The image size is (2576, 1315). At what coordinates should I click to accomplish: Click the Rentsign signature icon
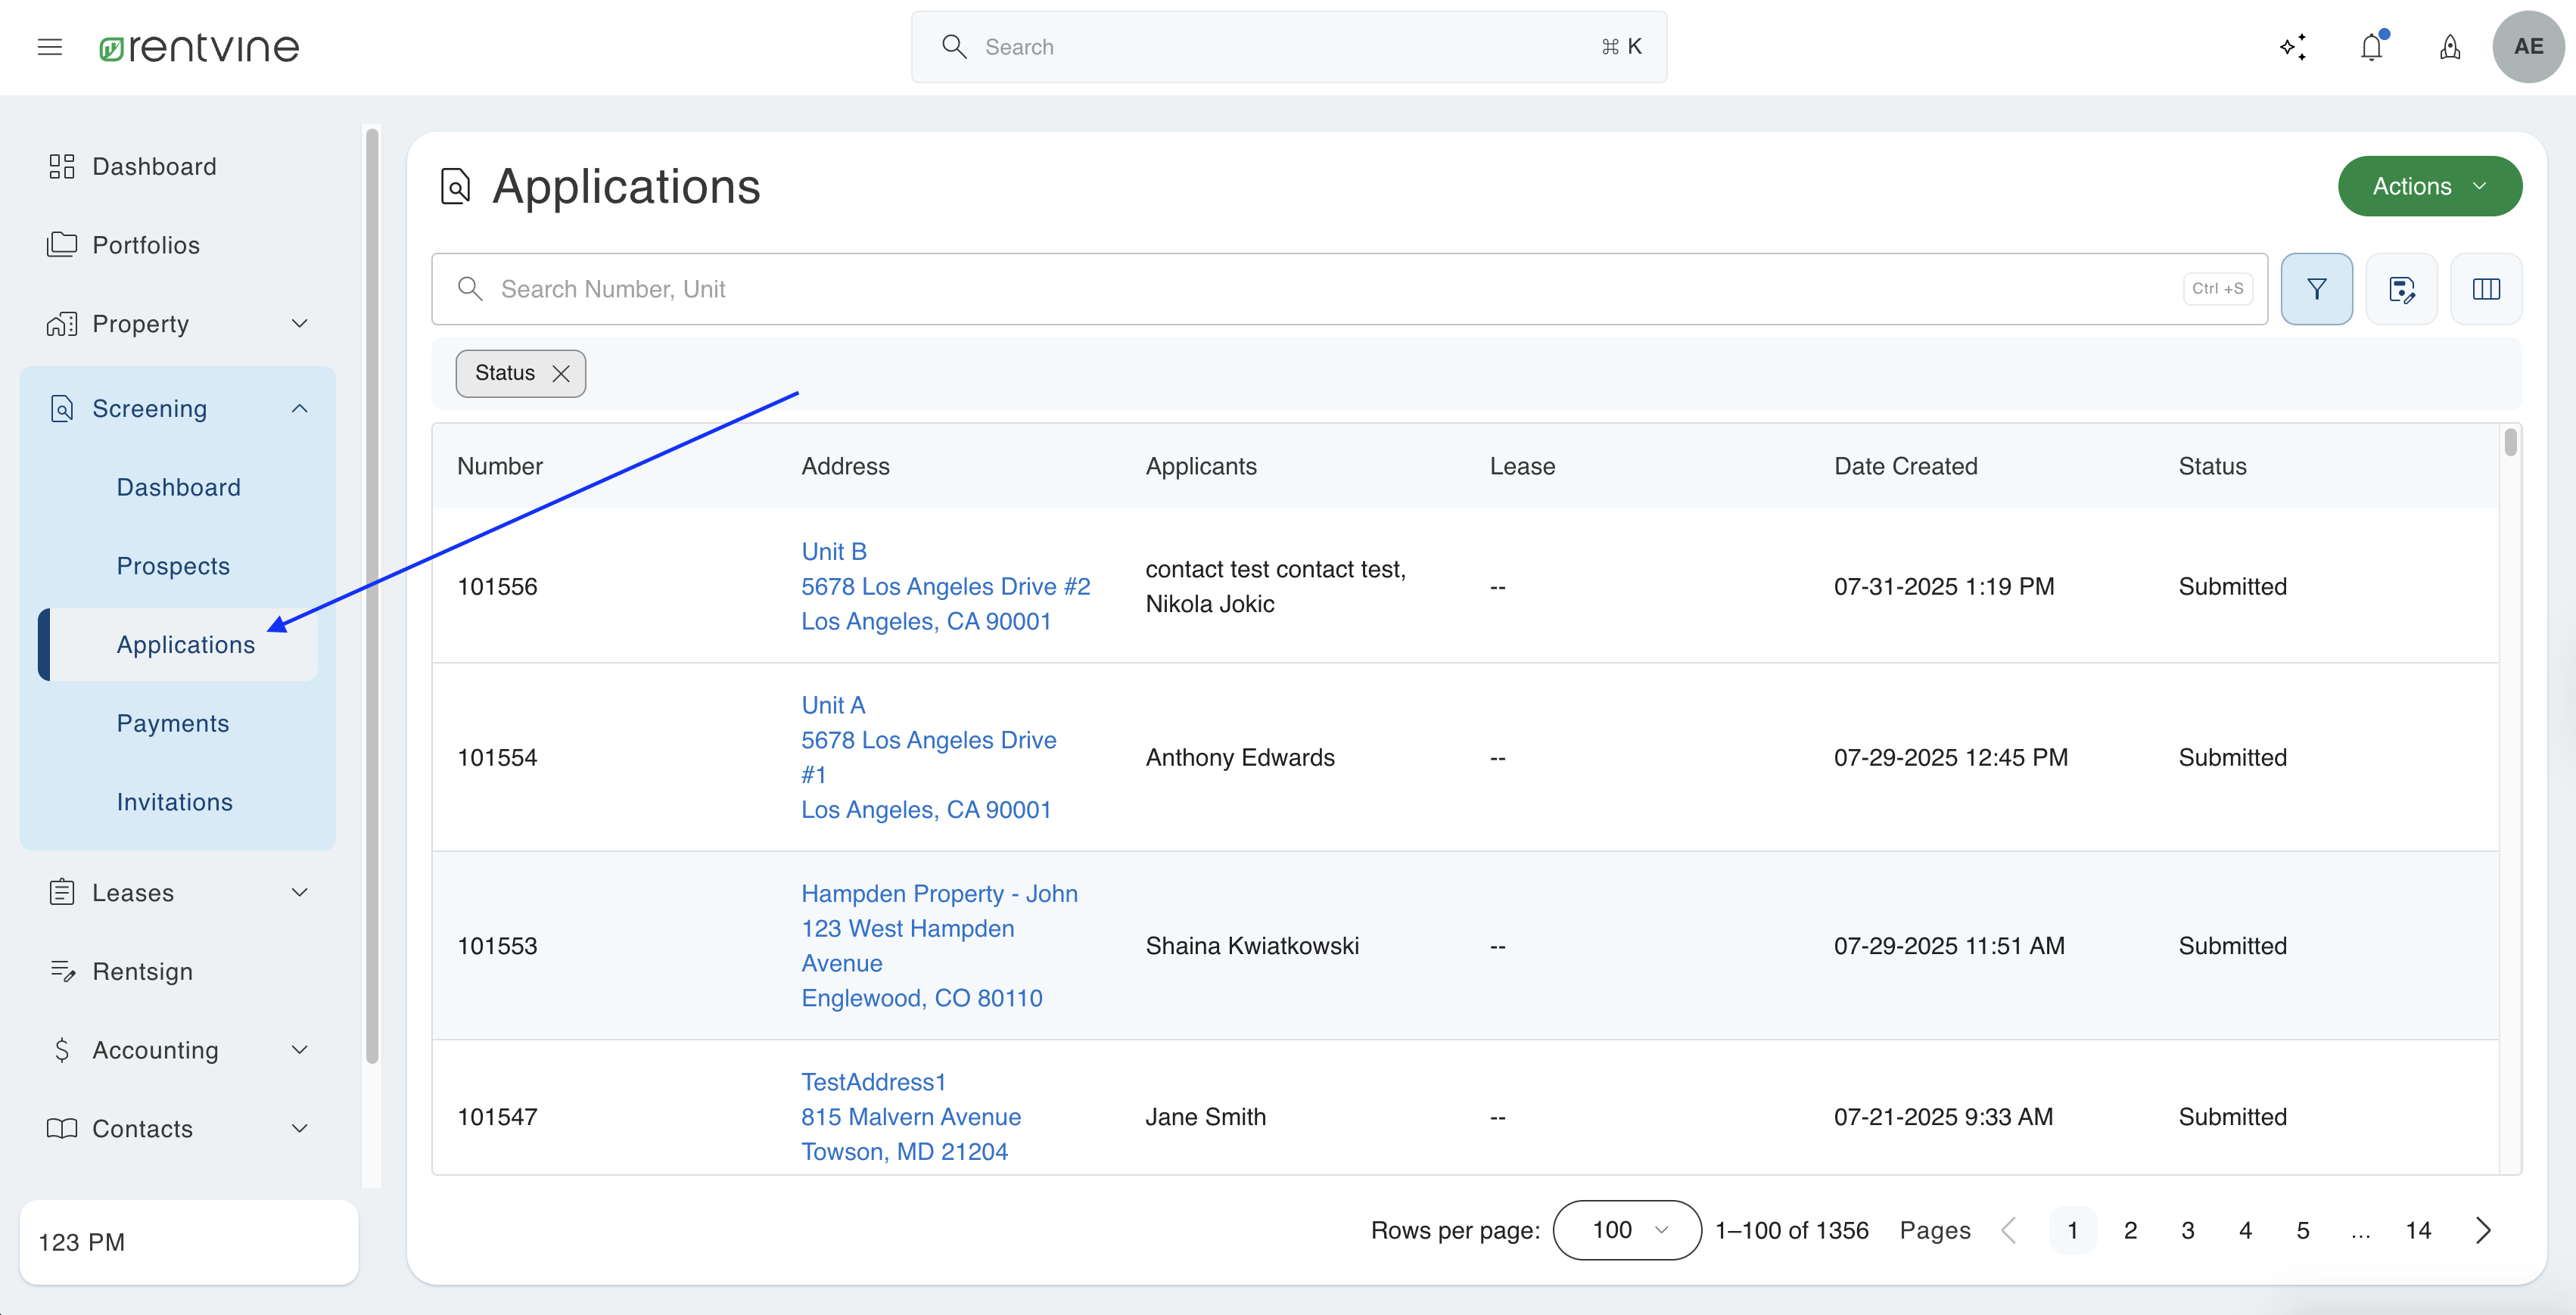(62, 971)
